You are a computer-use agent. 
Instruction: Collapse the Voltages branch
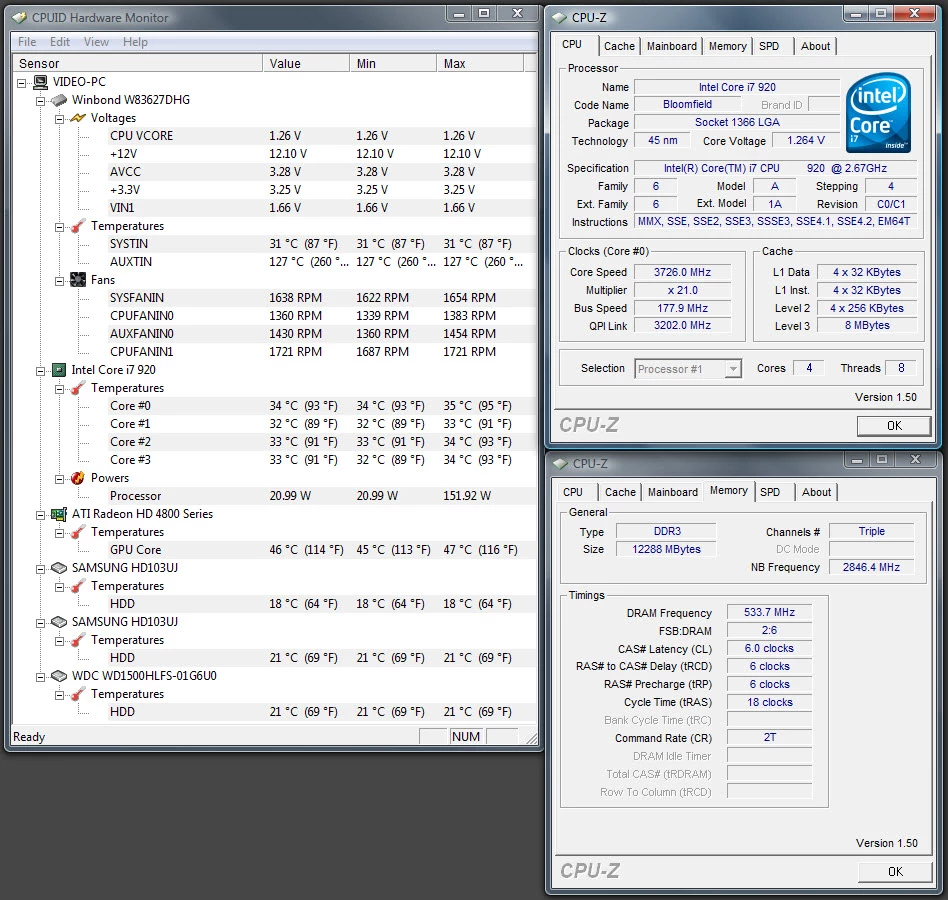(59, 119)
